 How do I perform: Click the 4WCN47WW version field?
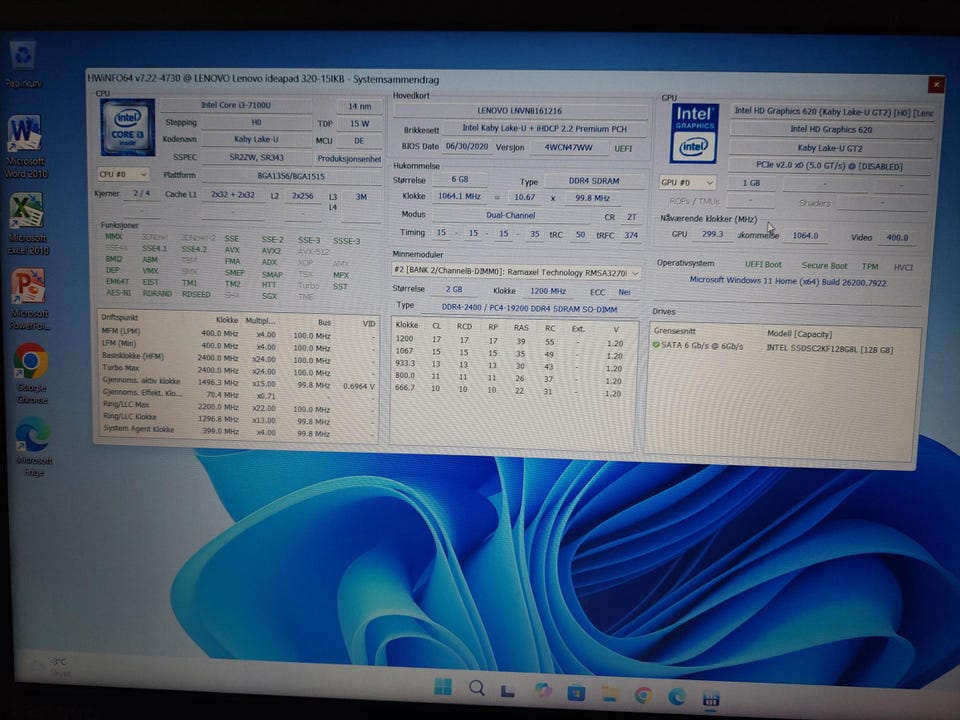(568, 148)
